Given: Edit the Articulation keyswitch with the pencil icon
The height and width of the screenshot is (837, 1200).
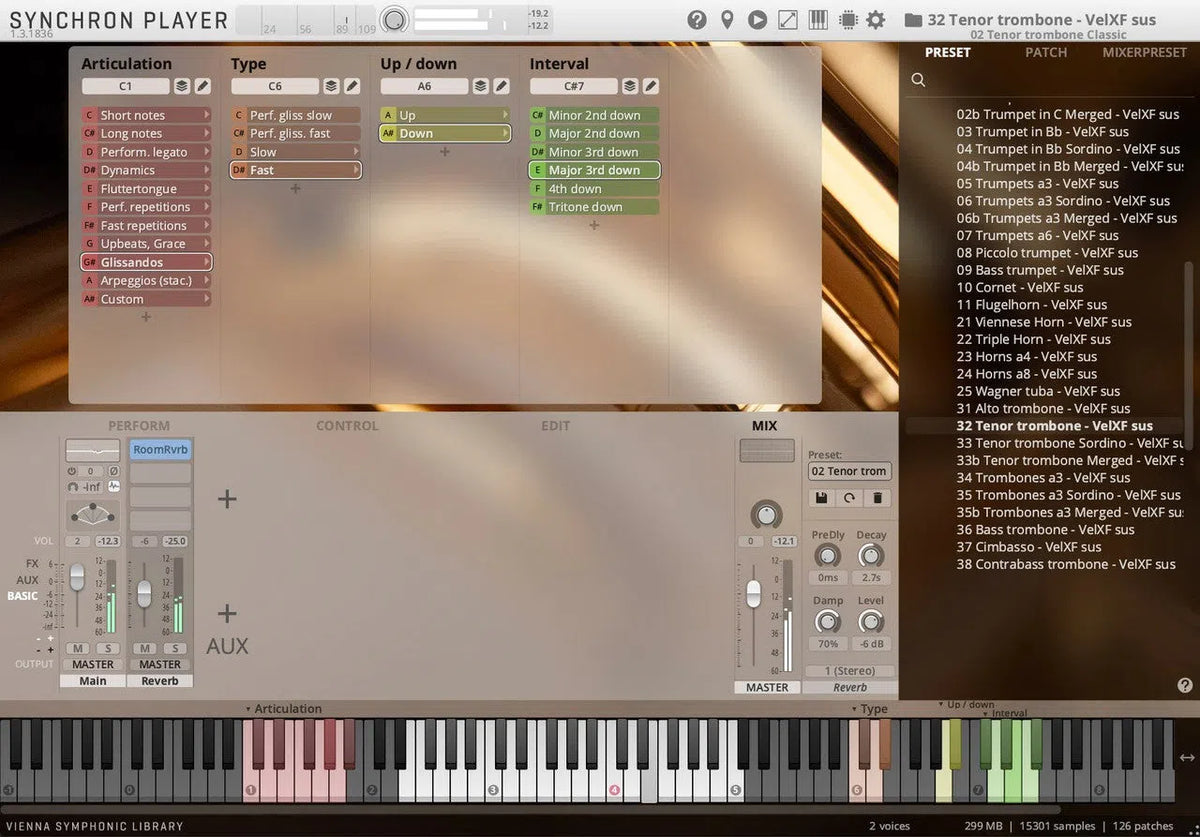Looking at the screenshot, I should (x=202, y=86).
